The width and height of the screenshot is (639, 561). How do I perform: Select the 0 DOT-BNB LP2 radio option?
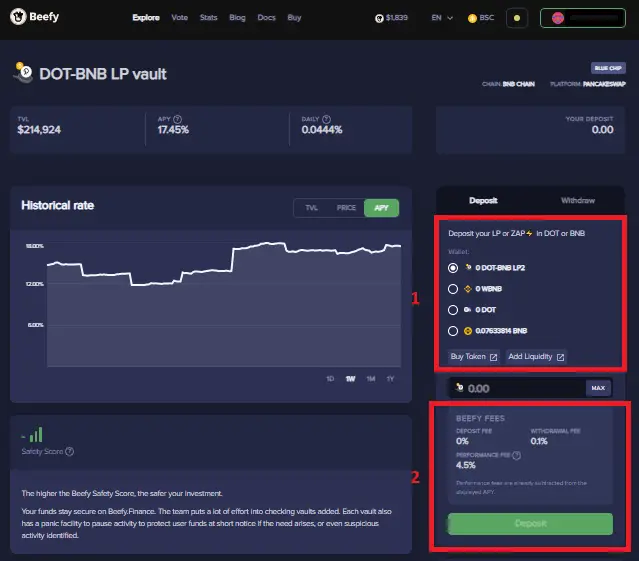[x=453, y=268]
